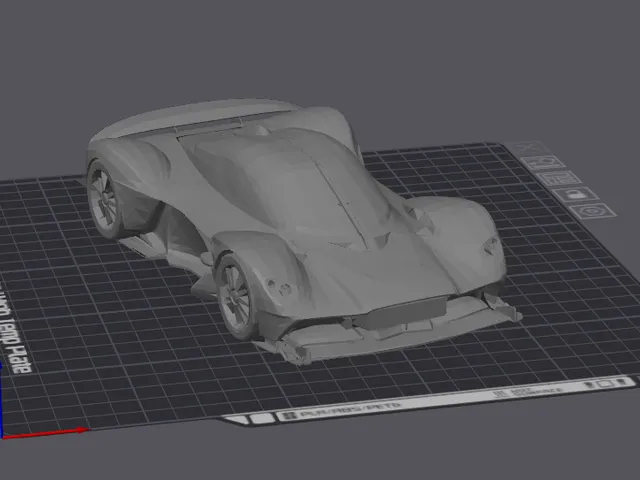Click the plate's remove (X) icon
The width and height of the screenshot is (640, 480).
tap(527, 147)
